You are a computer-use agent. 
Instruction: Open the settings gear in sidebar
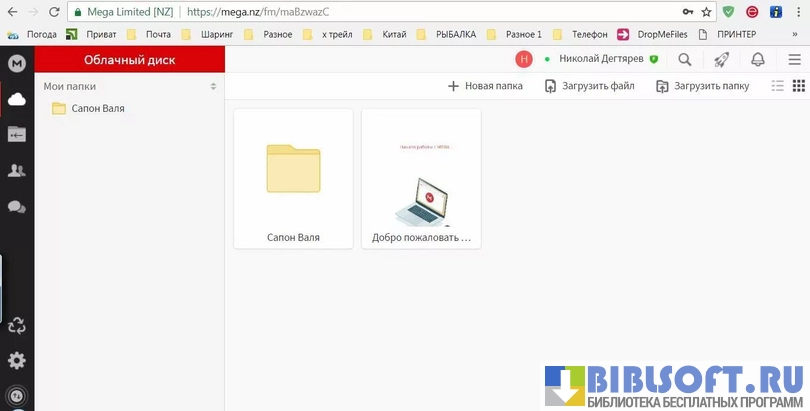16,361
